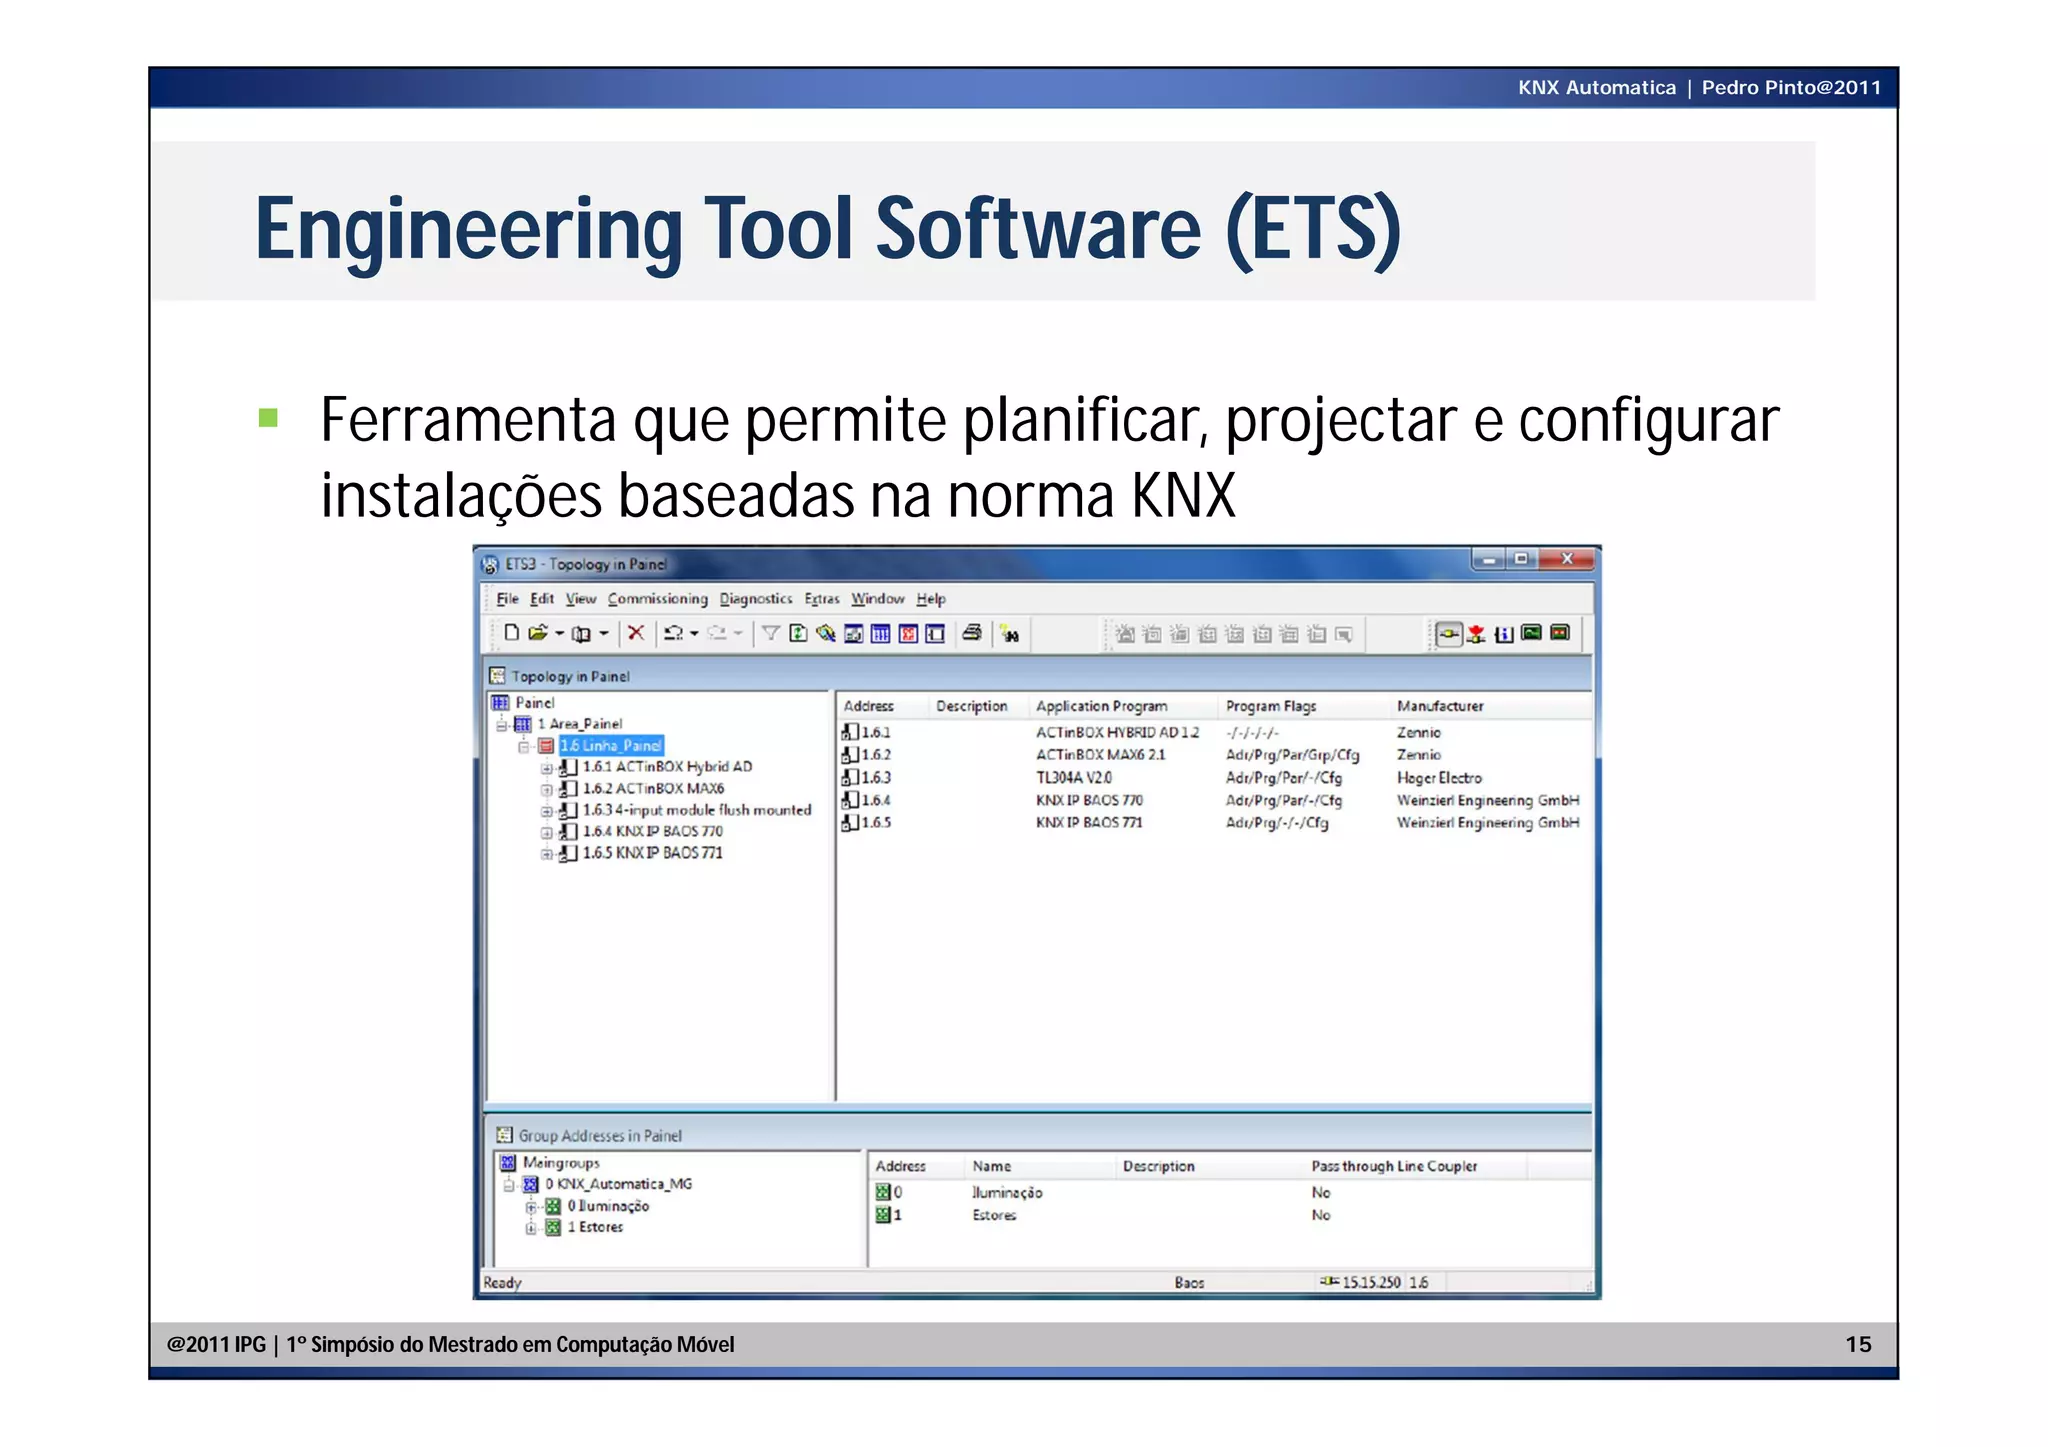Open the Undo history dropdown arrow
2048x1447 pixels.
click(694, 634)
